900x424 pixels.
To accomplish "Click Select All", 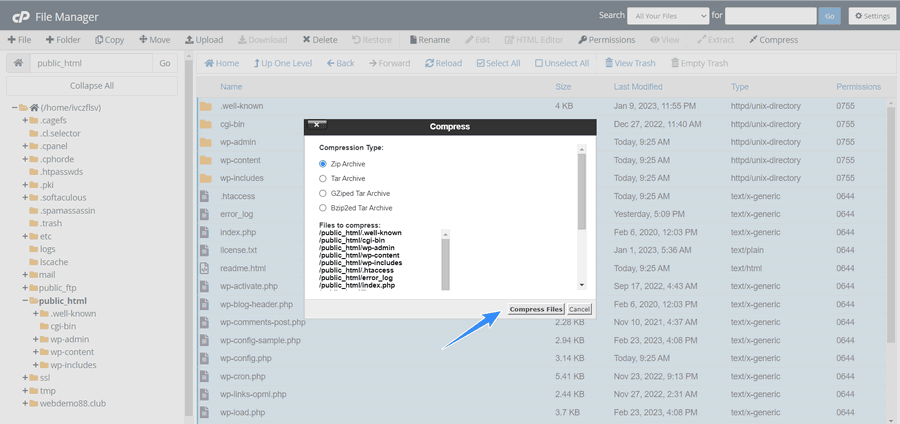I will click(498, 63).
